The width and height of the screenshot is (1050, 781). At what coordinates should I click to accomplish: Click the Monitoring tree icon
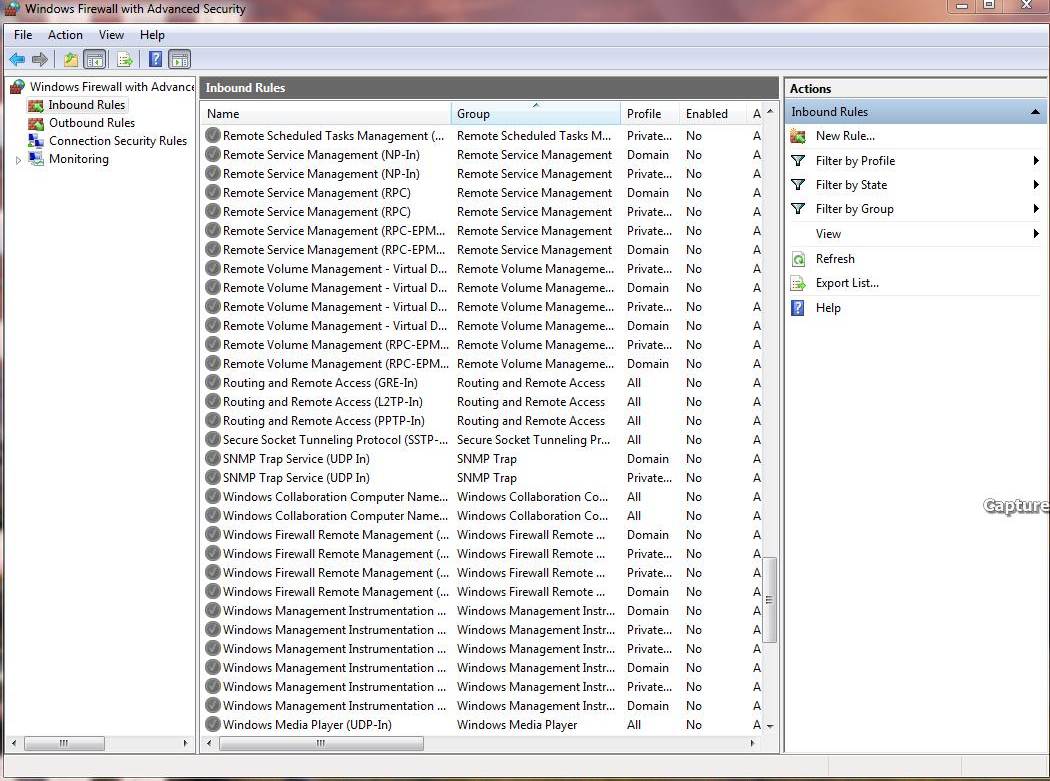click(35, 159)
